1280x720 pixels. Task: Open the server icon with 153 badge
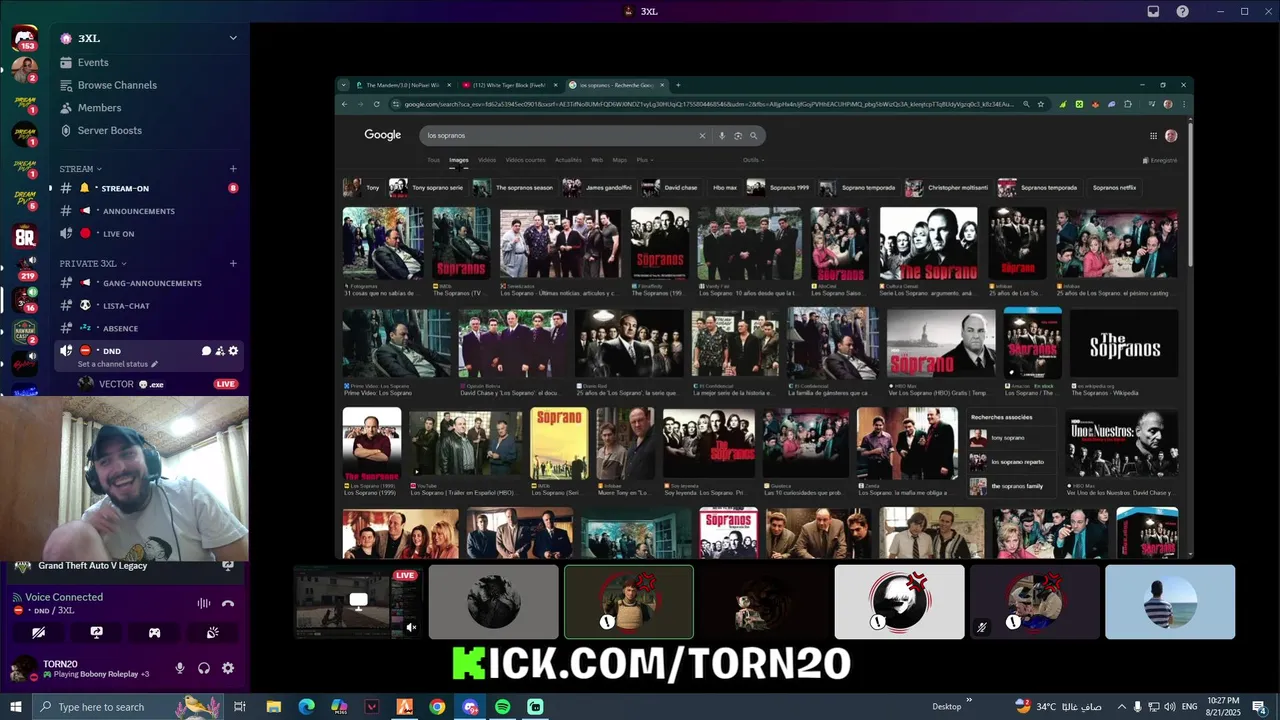(x=24, y=38)
